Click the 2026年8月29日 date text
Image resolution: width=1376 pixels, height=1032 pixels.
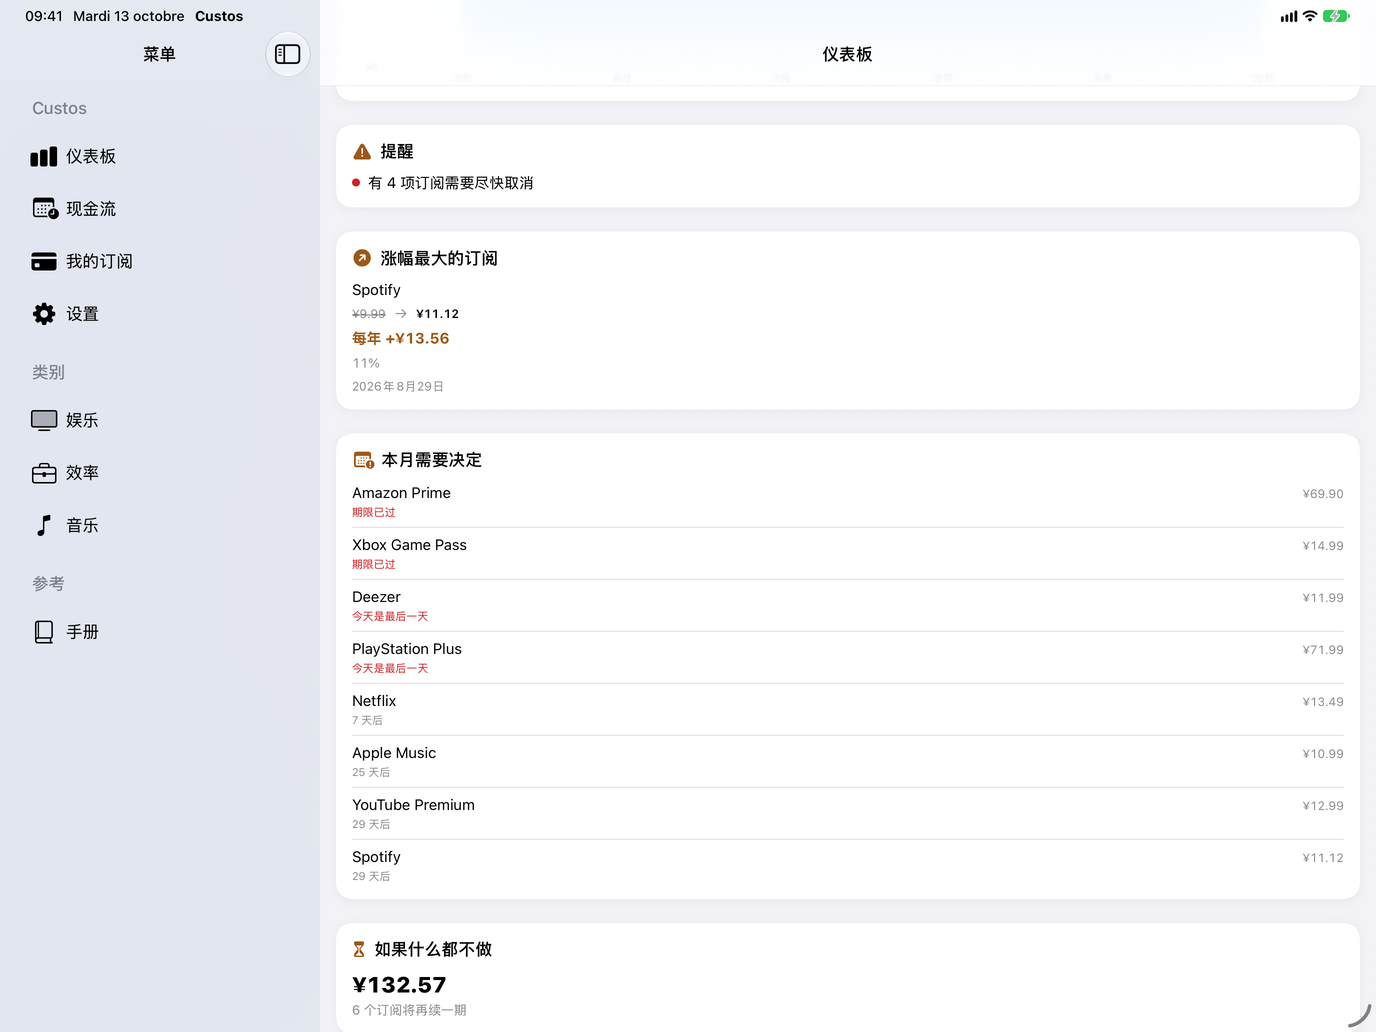pyautogui.click(x=398, y=387)
